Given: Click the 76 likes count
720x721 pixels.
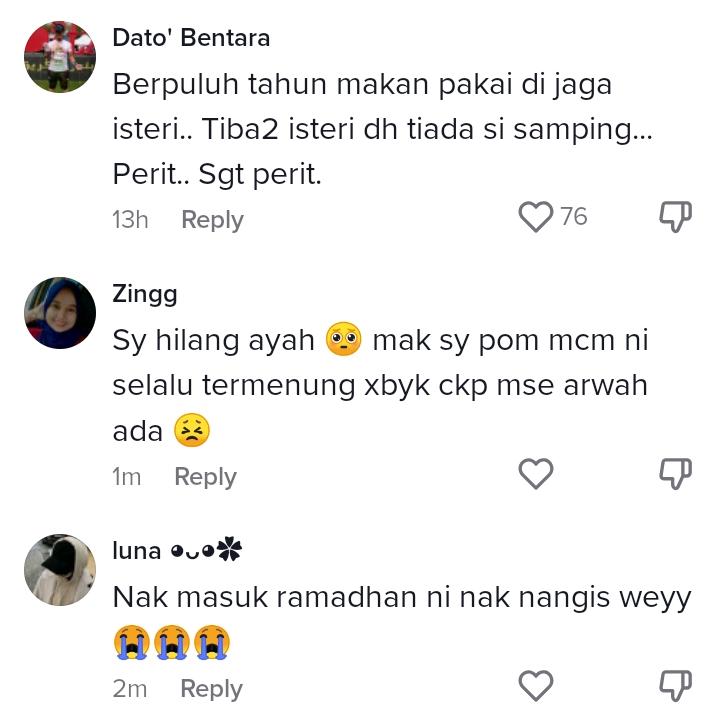Looking at the screenshot, I should pyautogui.click(x=574, y=217).
